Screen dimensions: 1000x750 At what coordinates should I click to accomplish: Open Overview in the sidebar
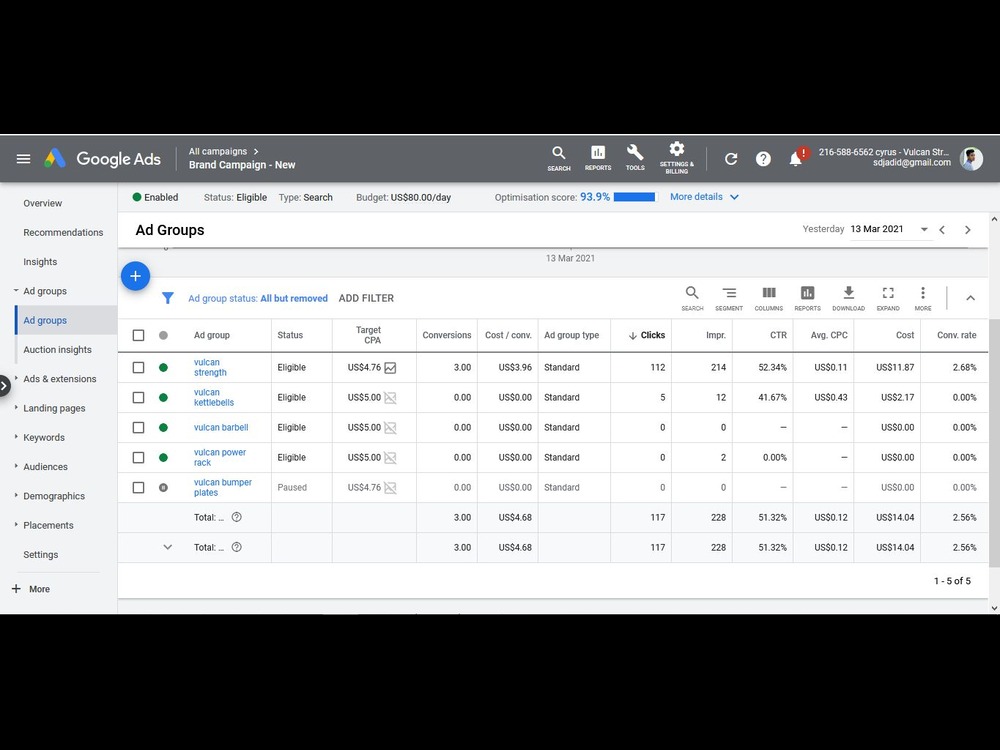(x=43, y=203)
